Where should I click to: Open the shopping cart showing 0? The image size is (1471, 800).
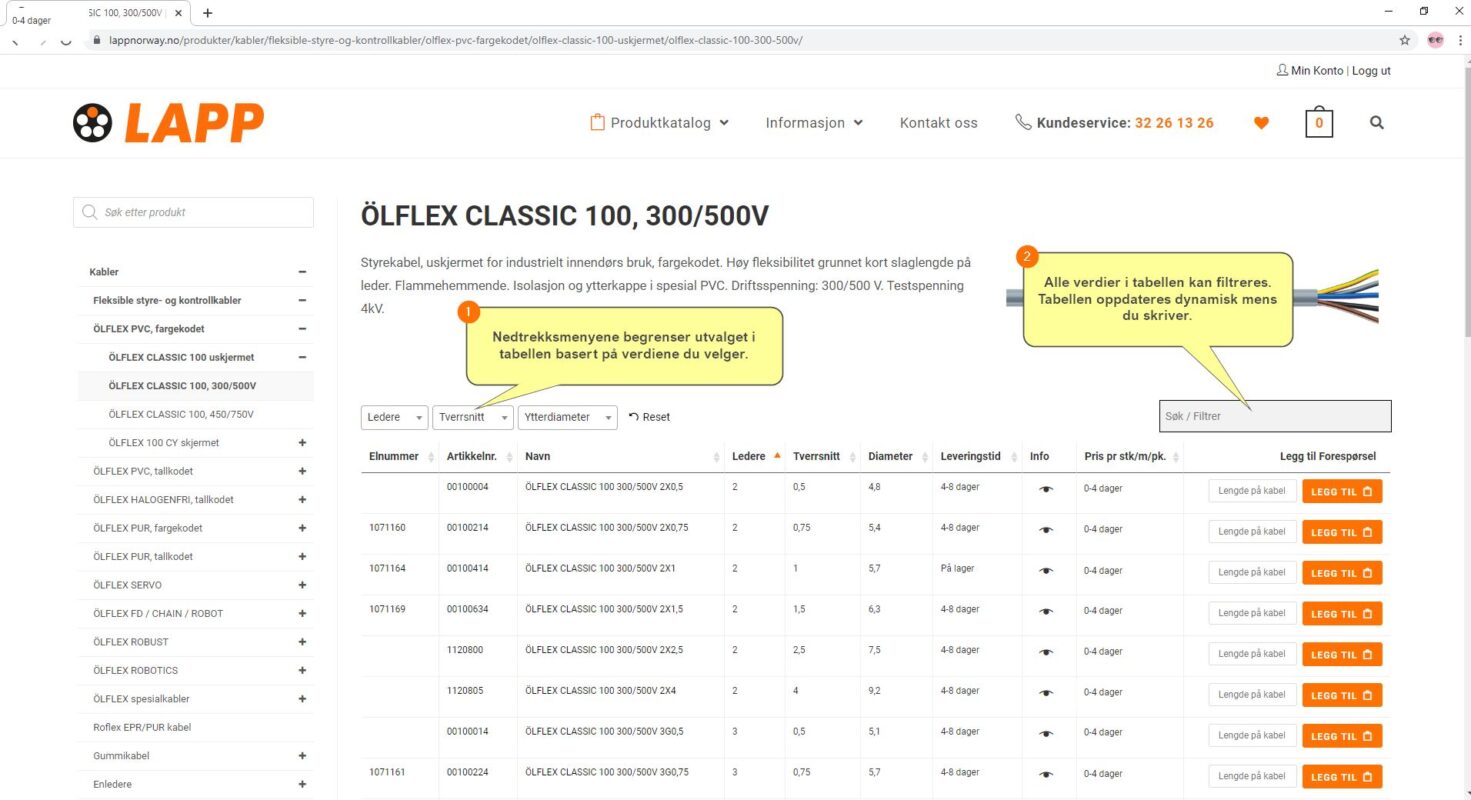tap(1319, 123)
